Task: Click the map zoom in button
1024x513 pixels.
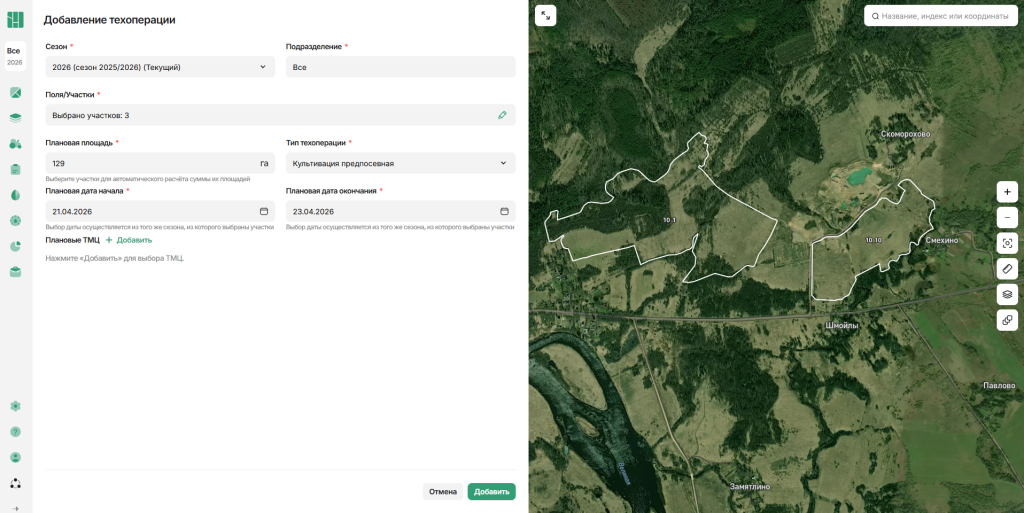Action: pos(1007,192)
